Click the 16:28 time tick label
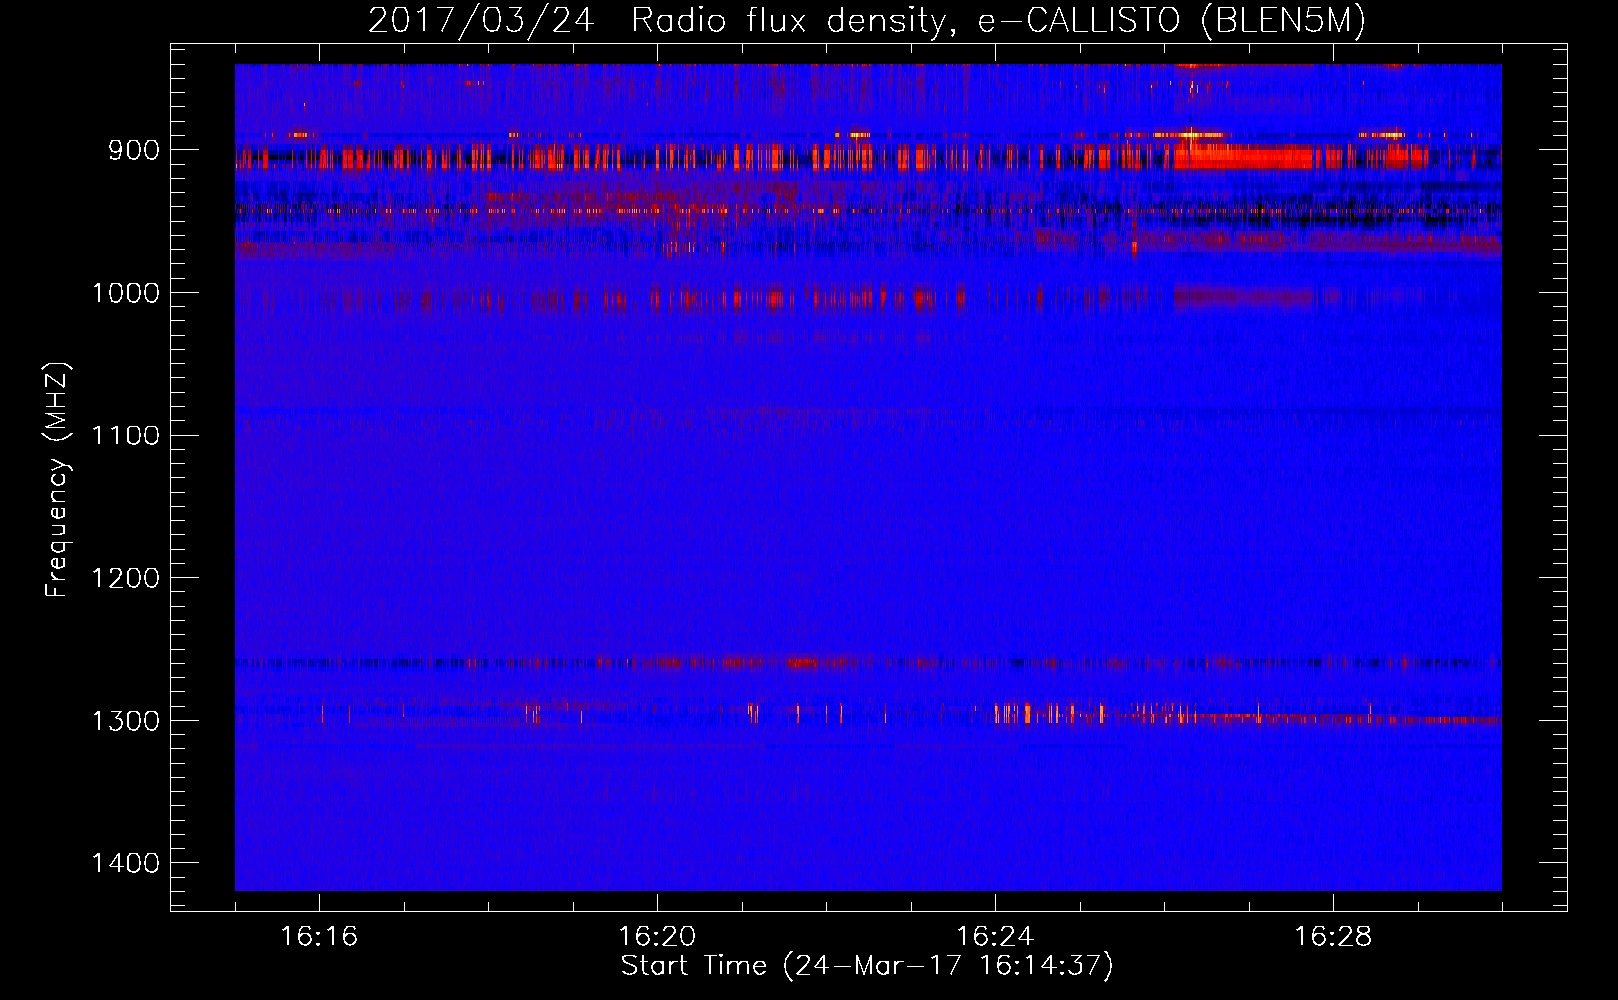 (x=1333, y=936)
